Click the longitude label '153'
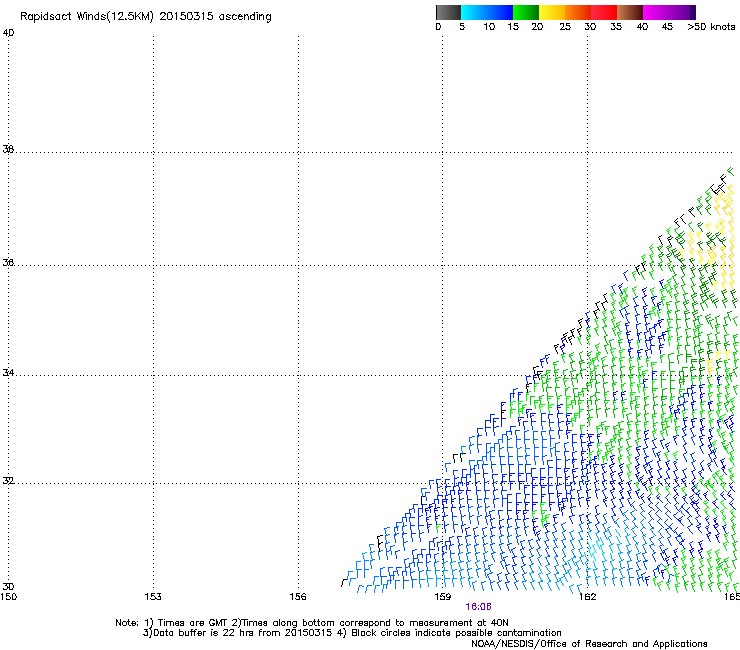This screenshot has width=740, height=650. click(153, 597)
